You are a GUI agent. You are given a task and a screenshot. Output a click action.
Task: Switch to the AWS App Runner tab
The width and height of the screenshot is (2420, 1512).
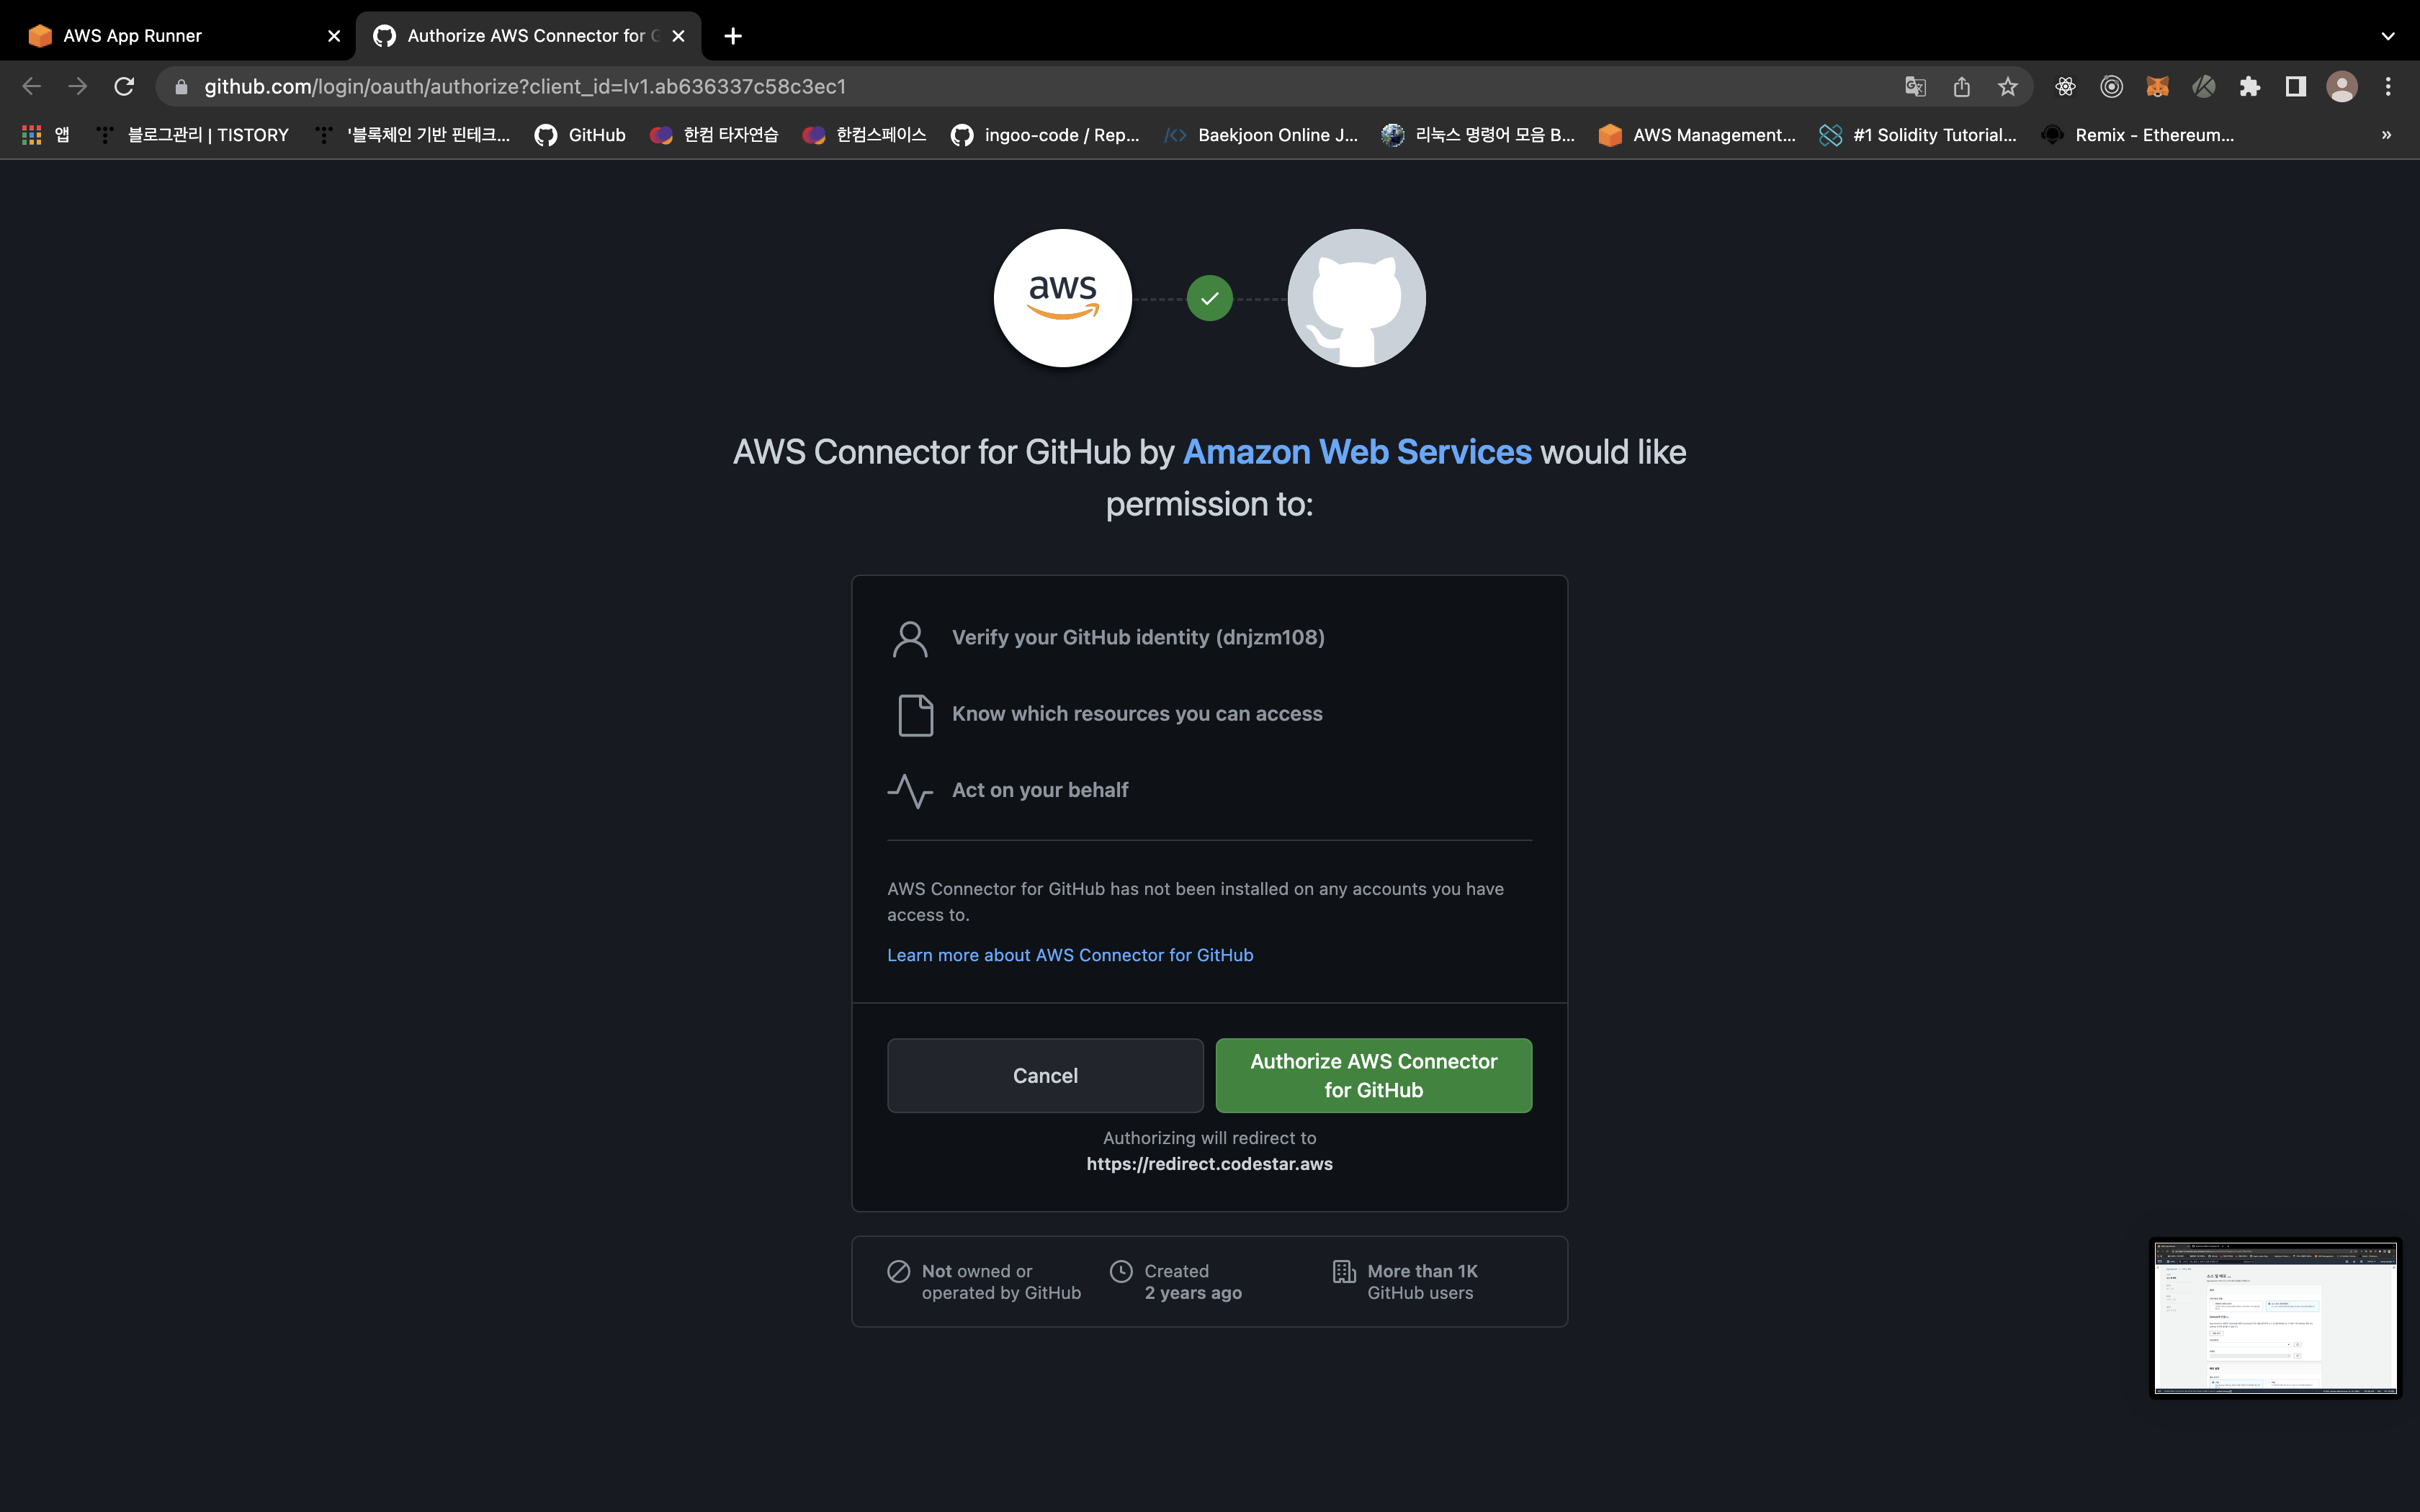(x=180, y=36)
